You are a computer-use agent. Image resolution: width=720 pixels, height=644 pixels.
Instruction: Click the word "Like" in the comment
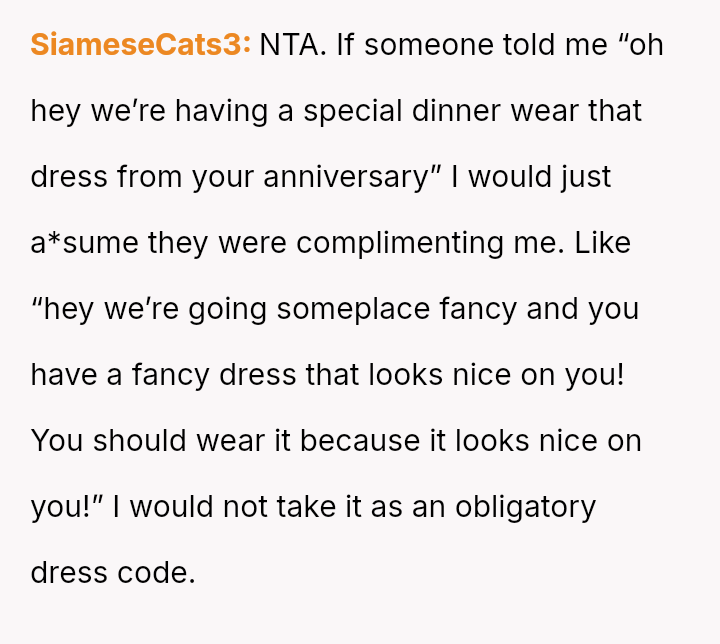pyautogui.click(x=603, y=243)
